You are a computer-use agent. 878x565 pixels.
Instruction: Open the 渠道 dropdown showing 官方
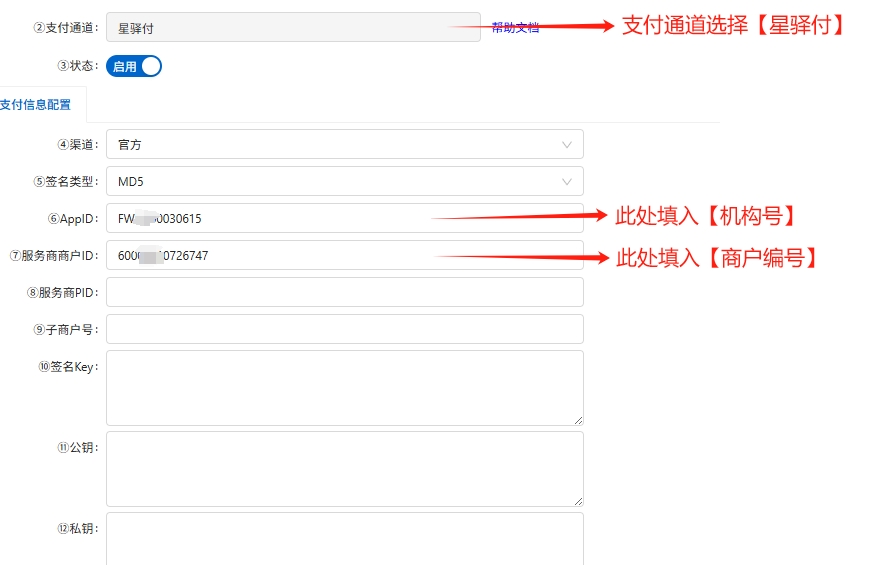point(344,145)
